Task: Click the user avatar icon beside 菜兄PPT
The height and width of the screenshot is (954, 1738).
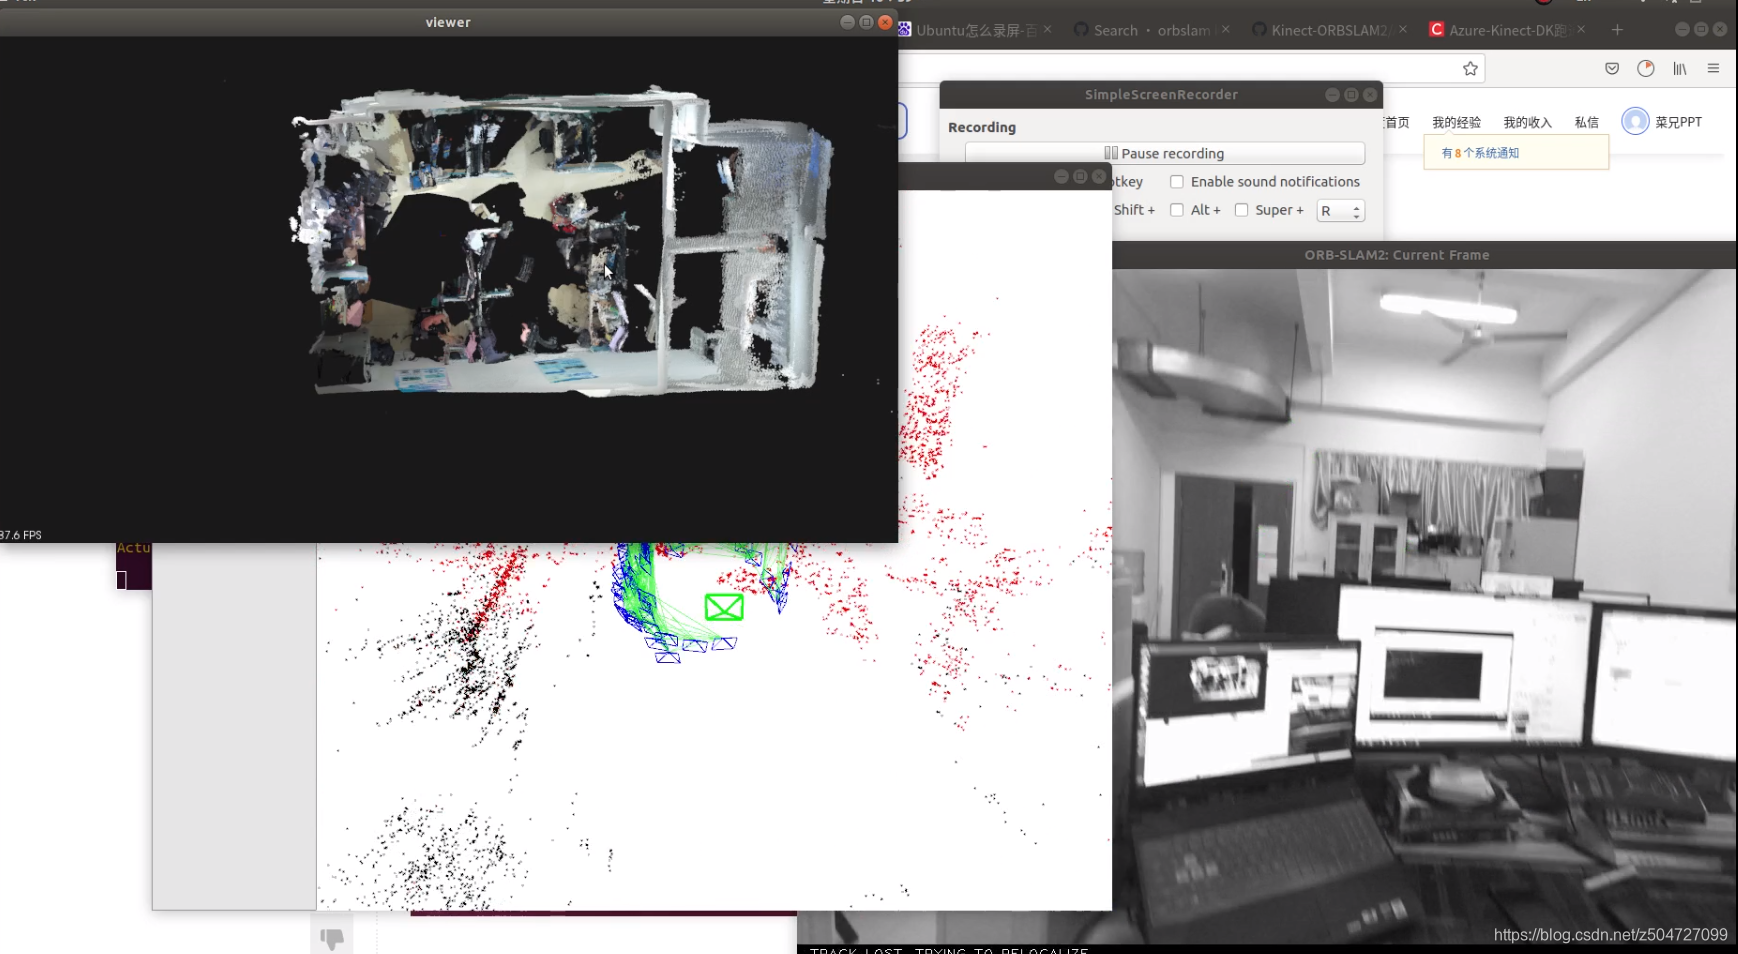Action: point(1635,121)
